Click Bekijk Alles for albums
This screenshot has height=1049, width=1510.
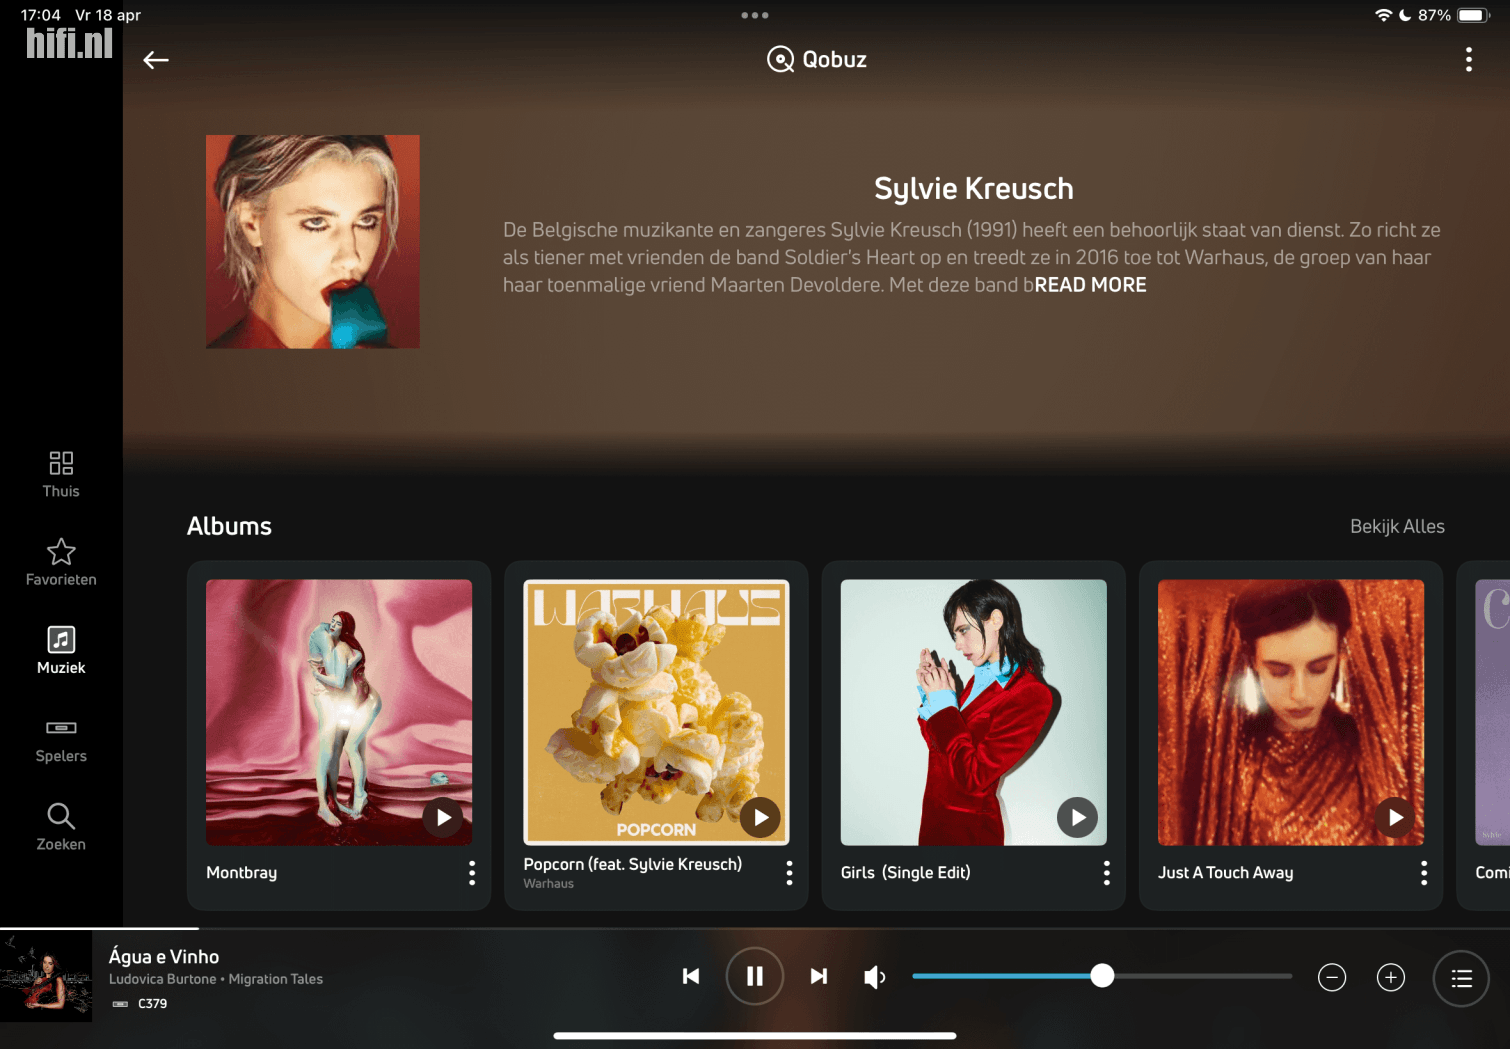(1397, 526)
